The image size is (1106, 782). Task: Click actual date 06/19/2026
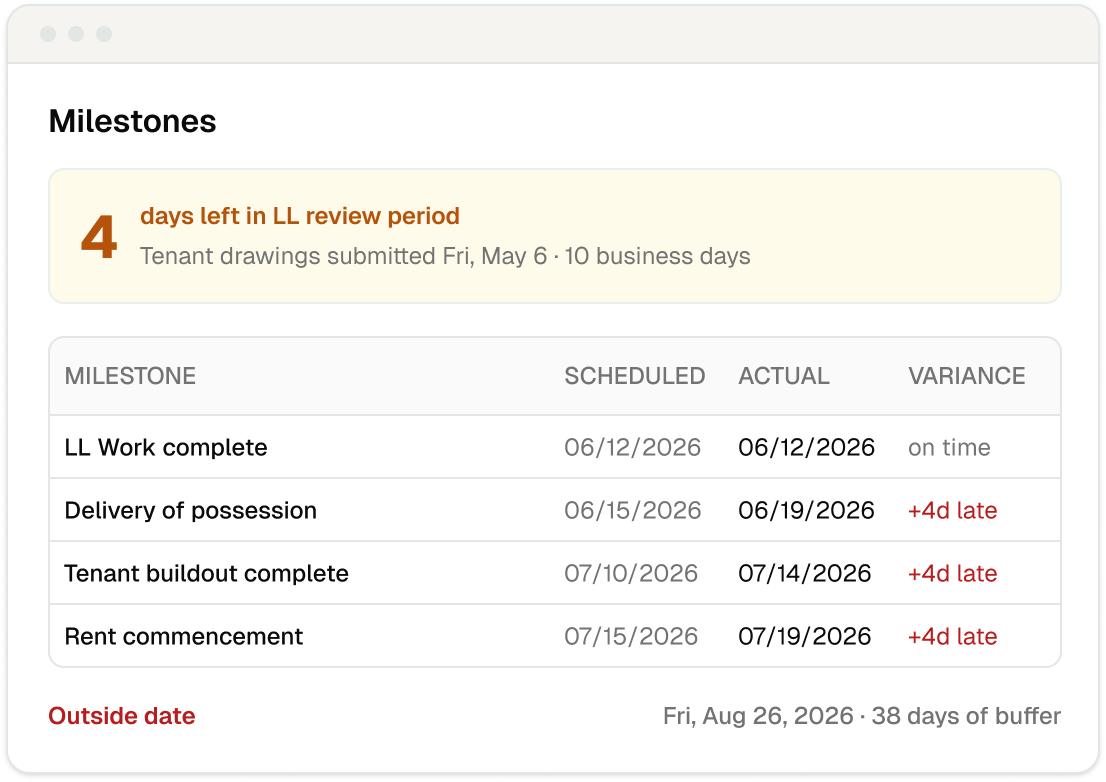coord(806,510)
